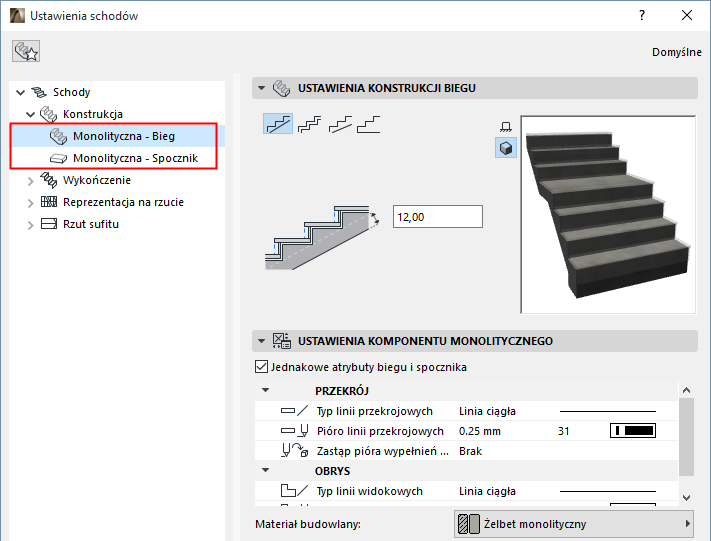Image resolution: width=711 pixels, height=541 pixels.
Task: Click the Linia ciągła value for Typ linii widokowych
Action: (487, 491)
